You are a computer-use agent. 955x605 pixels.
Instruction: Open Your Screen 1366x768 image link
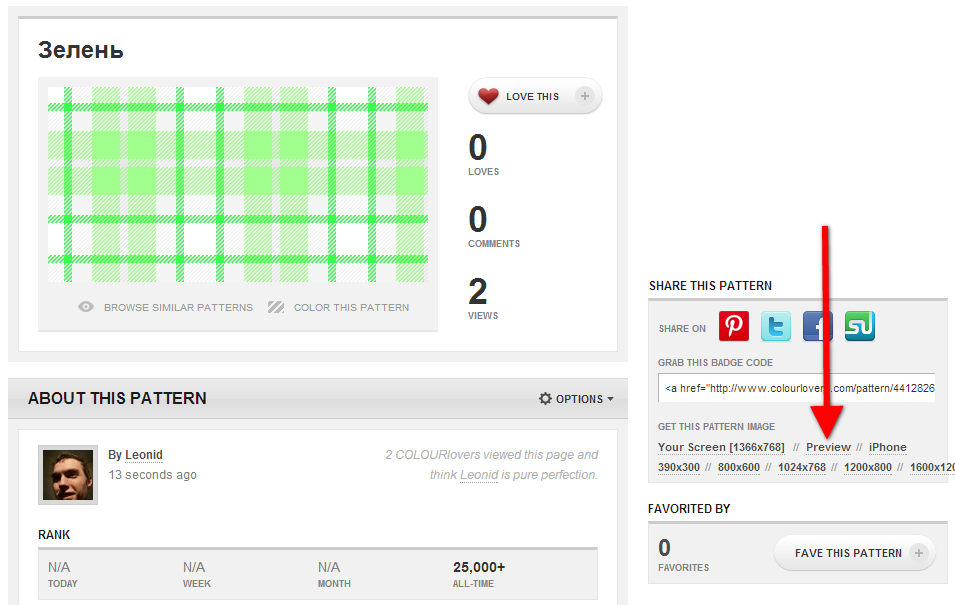tap(721, 447)
